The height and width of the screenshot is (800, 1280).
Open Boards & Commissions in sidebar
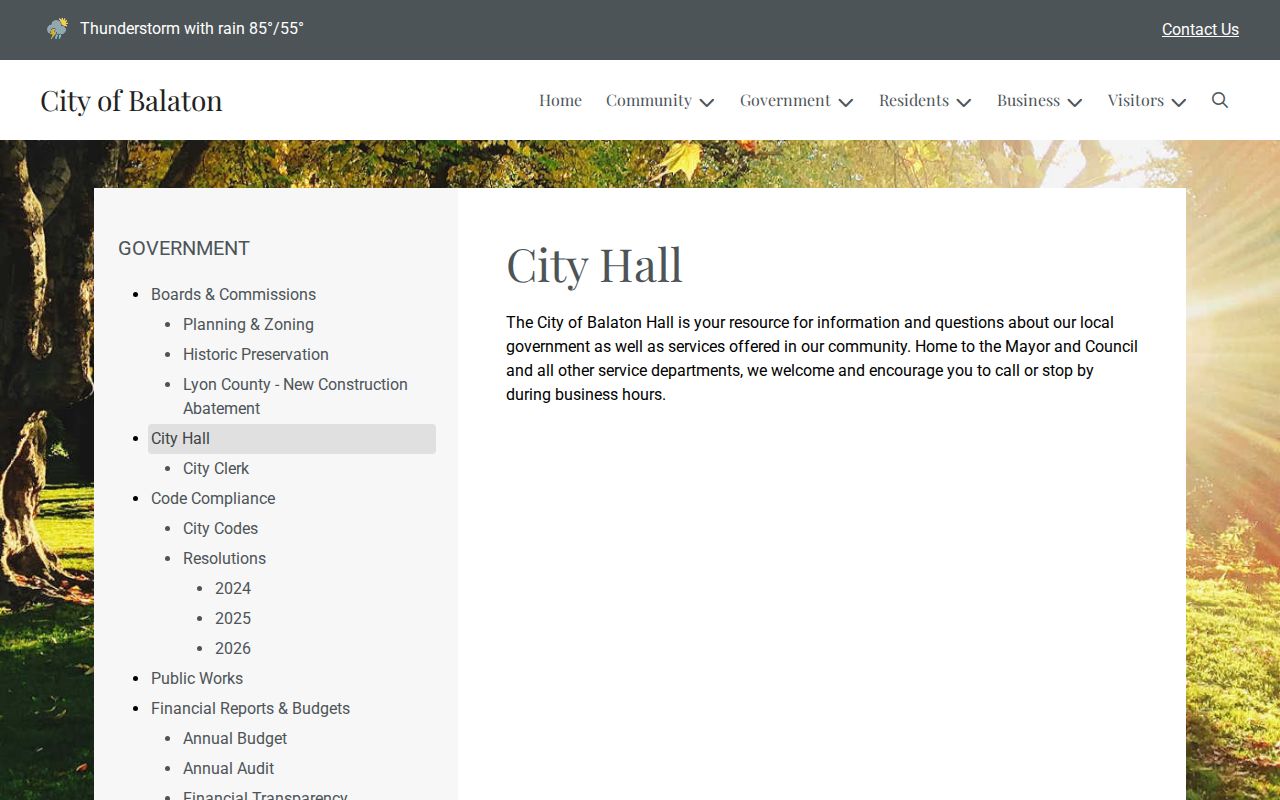click(233, 294)
